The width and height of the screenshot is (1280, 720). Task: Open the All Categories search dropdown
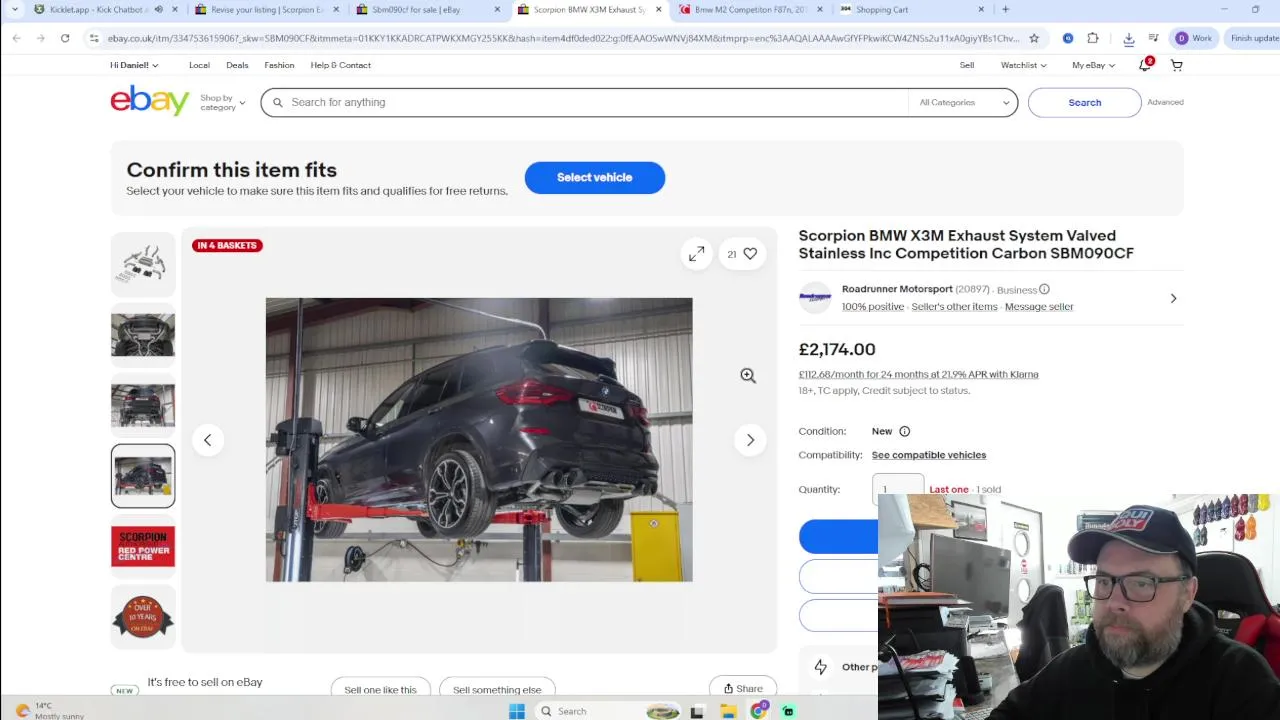click(964, 102)
